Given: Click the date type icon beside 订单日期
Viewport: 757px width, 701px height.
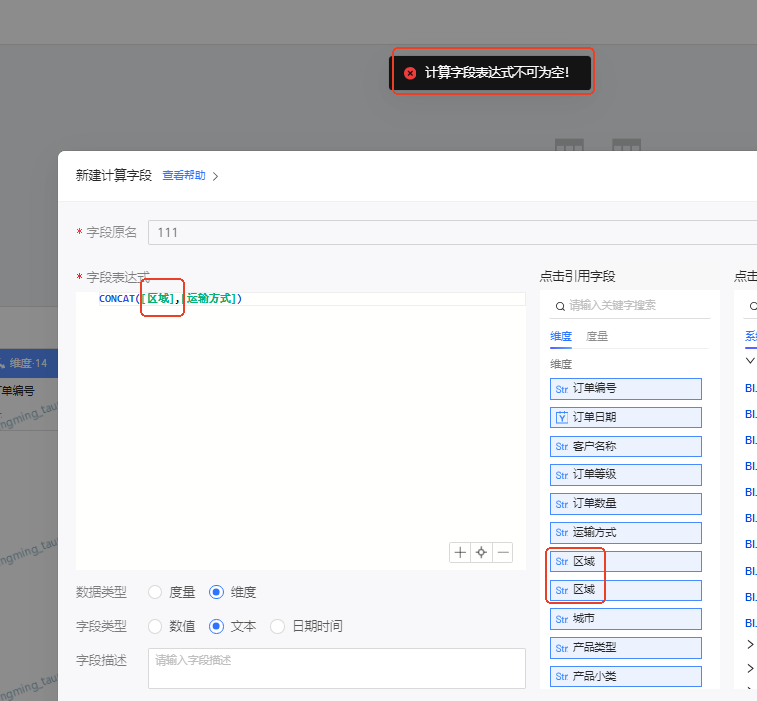Looking at the screenshot, I should click(x=561, y=417).
